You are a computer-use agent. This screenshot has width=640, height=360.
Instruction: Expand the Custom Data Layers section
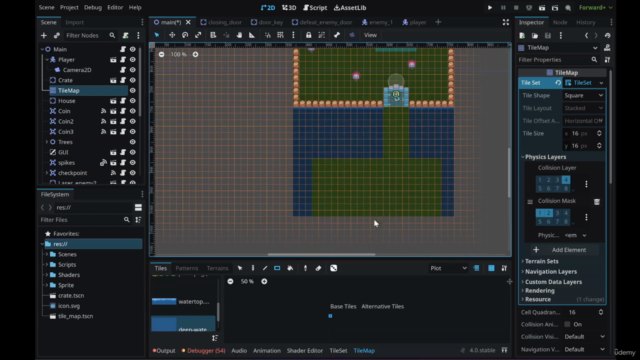pyautogui.click(x=553, y=282)
